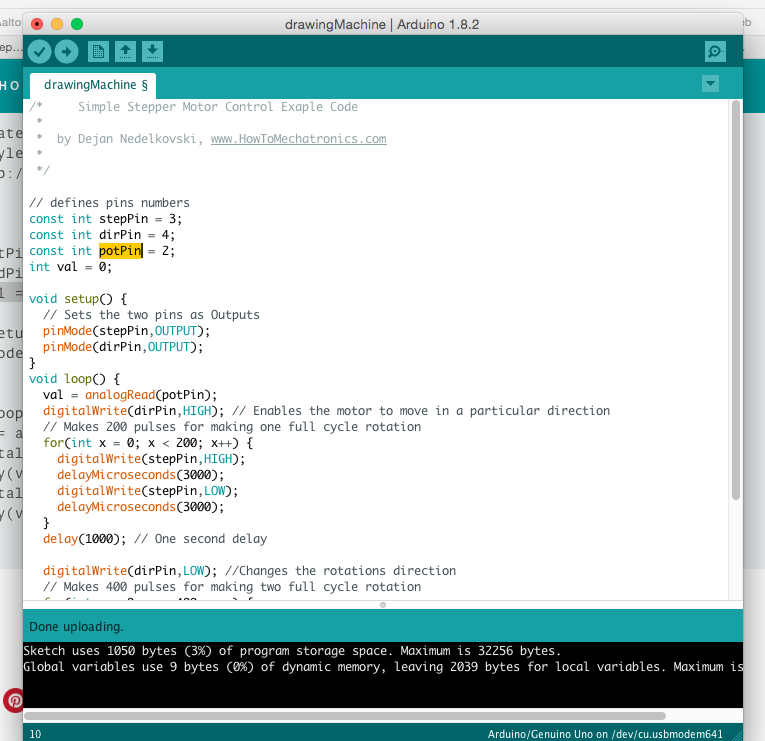The height and width of the screenshot is (741, 765).
Task: Click 'for(int x = 0; x < 200; x++)' line
Action: [x=148, y=442]
